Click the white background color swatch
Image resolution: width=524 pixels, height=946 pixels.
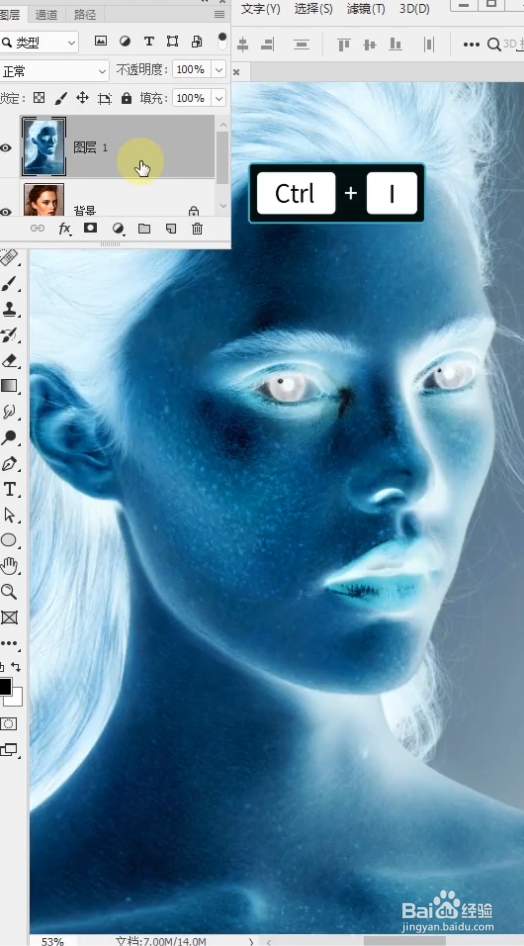pyautogui.click(x=16, y=699)
